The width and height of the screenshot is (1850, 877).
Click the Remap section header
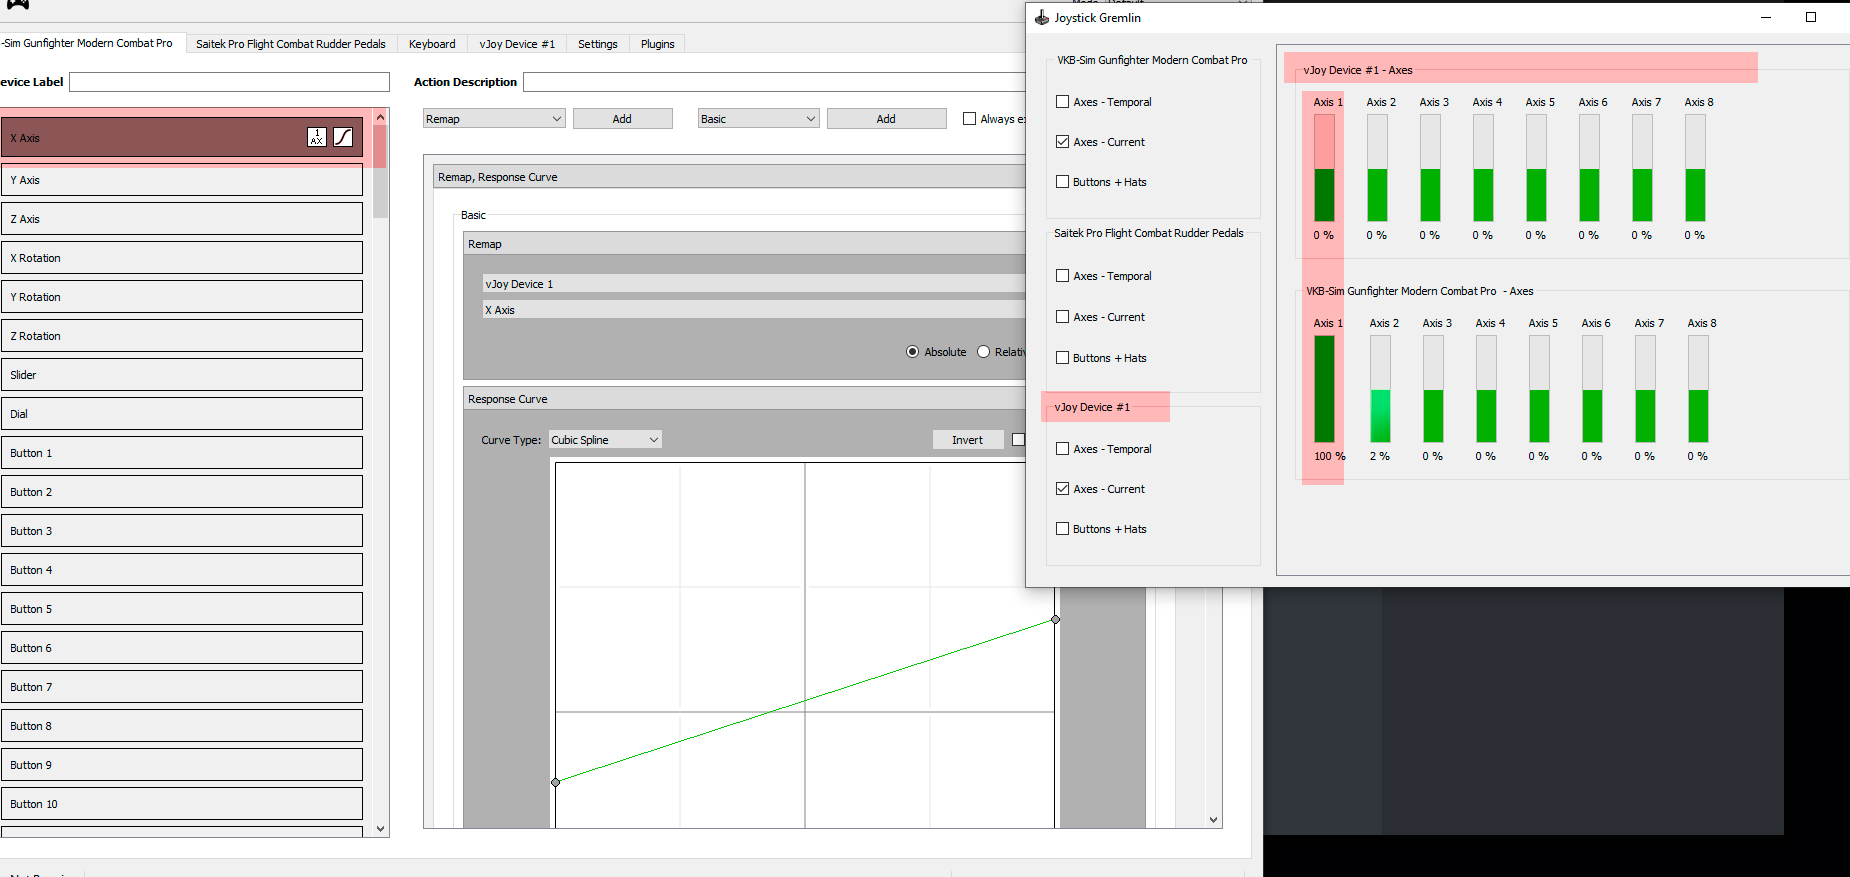[x=745, y=244]
